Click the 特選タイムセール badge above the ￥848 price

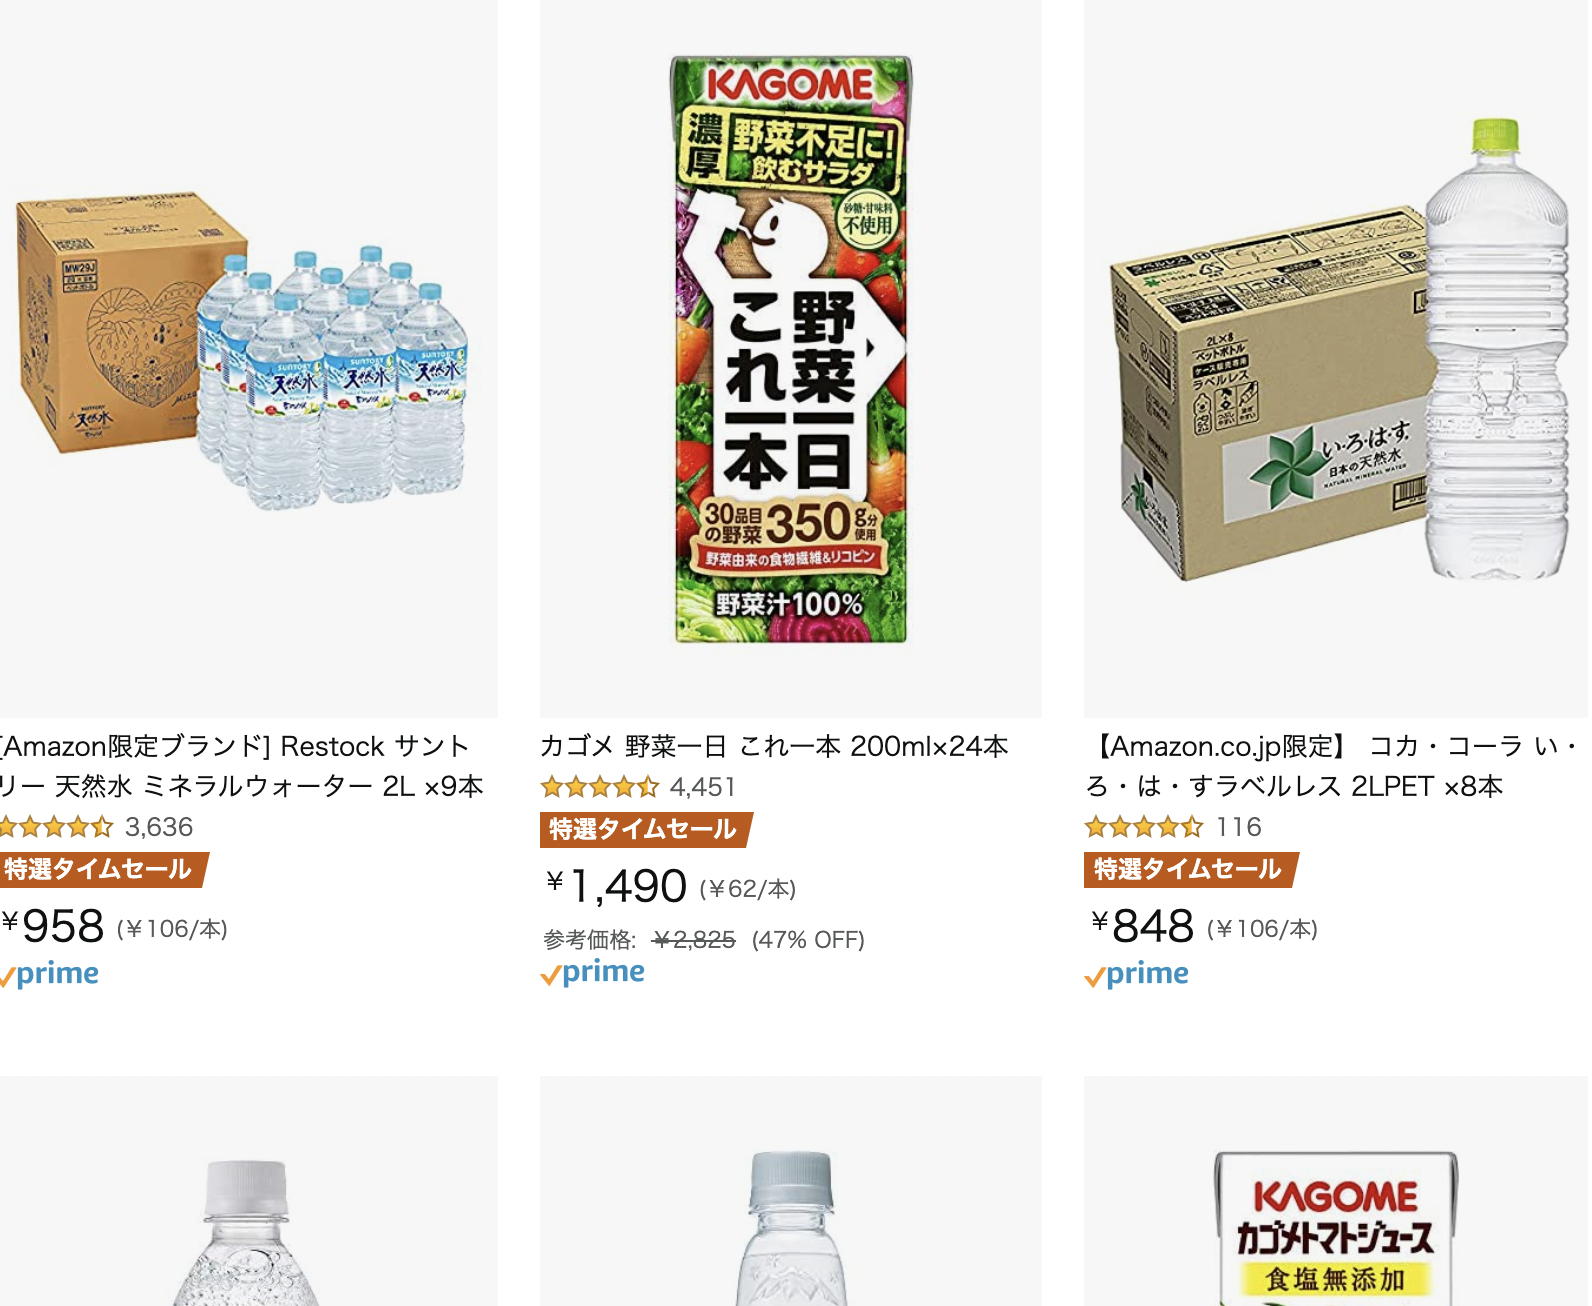(1190, 869)
